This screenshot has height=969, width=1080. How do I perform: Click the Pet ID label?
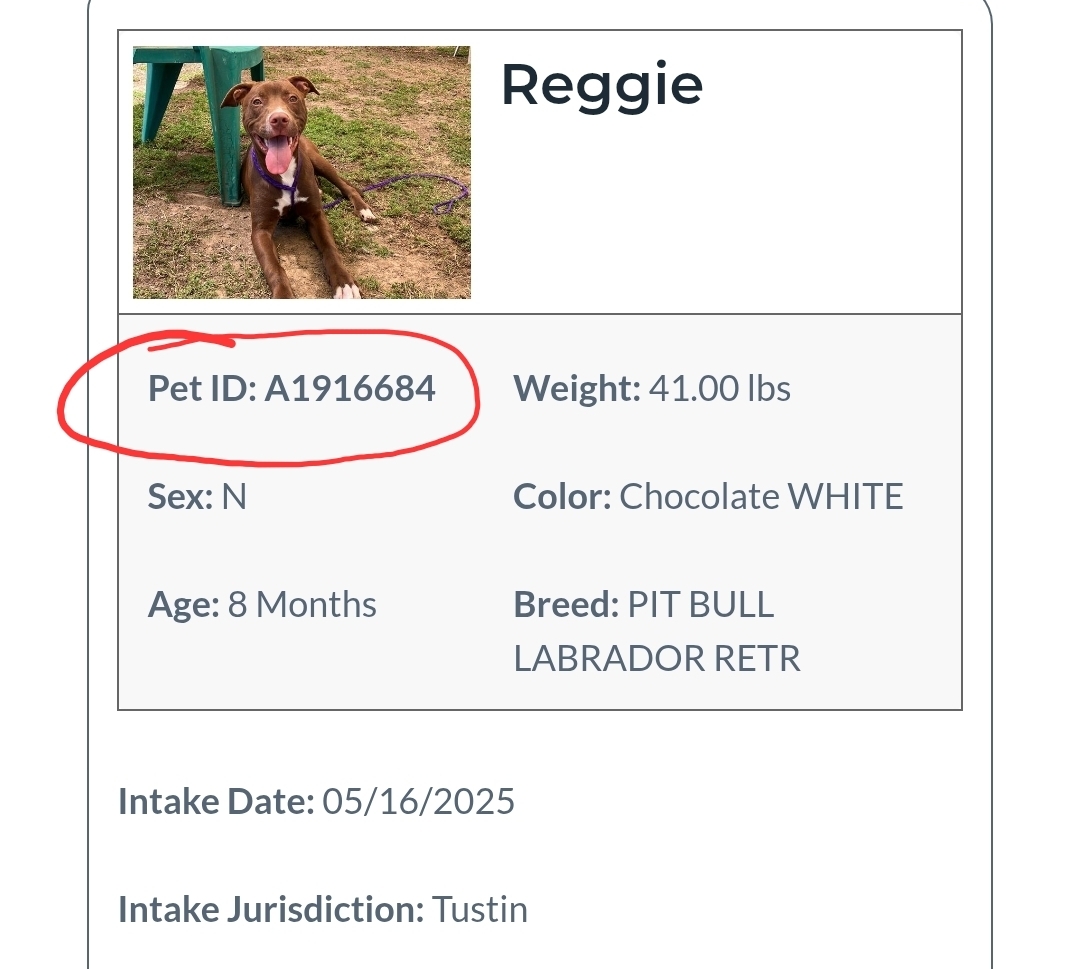(x=202, y=388)
